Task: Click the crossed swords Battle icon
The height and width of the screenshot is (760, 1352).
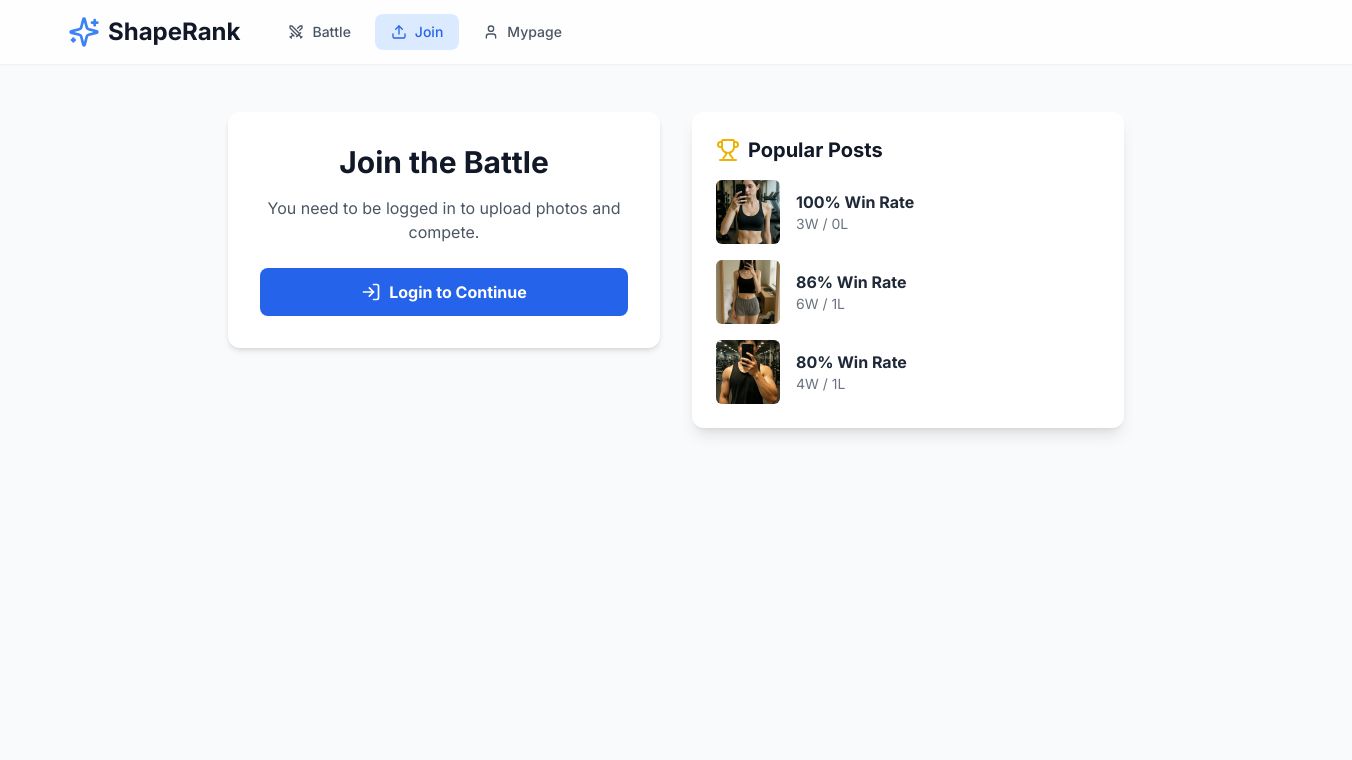Action: (296, 32)
